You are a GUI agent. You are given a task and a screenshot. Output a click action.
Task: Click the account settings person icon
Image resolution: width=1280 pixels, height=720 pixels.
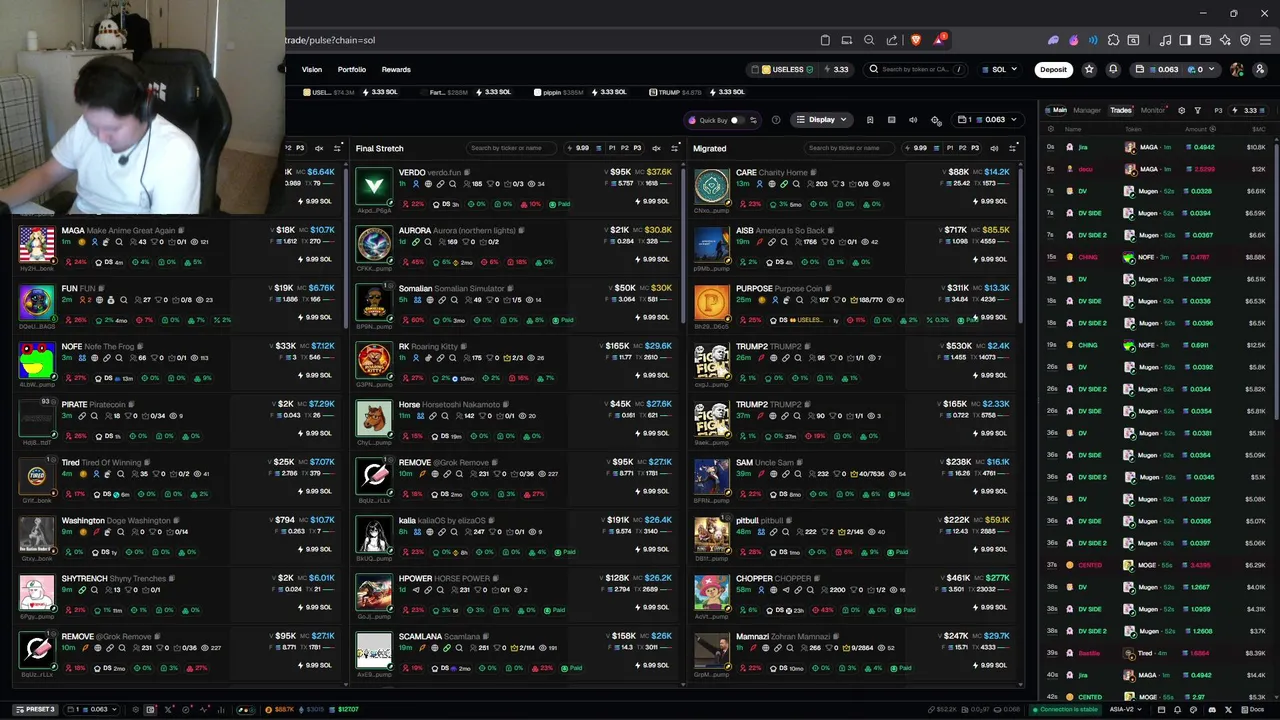click(x=1259, y=69)
